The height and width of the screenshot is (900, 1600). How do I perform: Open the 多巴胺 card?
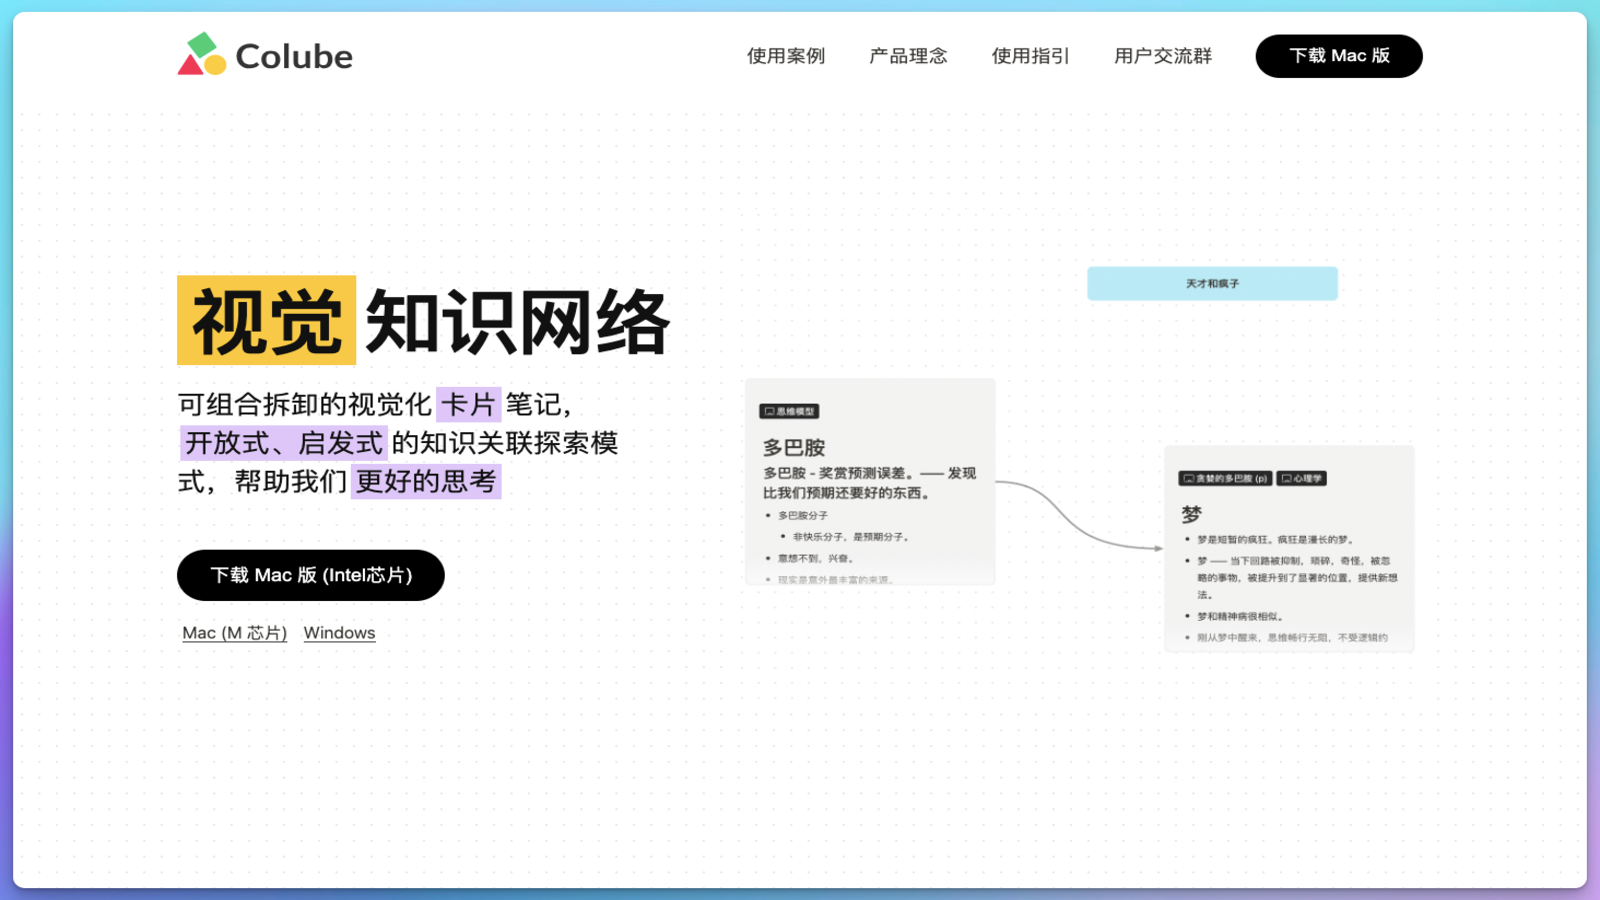[869, 480]
